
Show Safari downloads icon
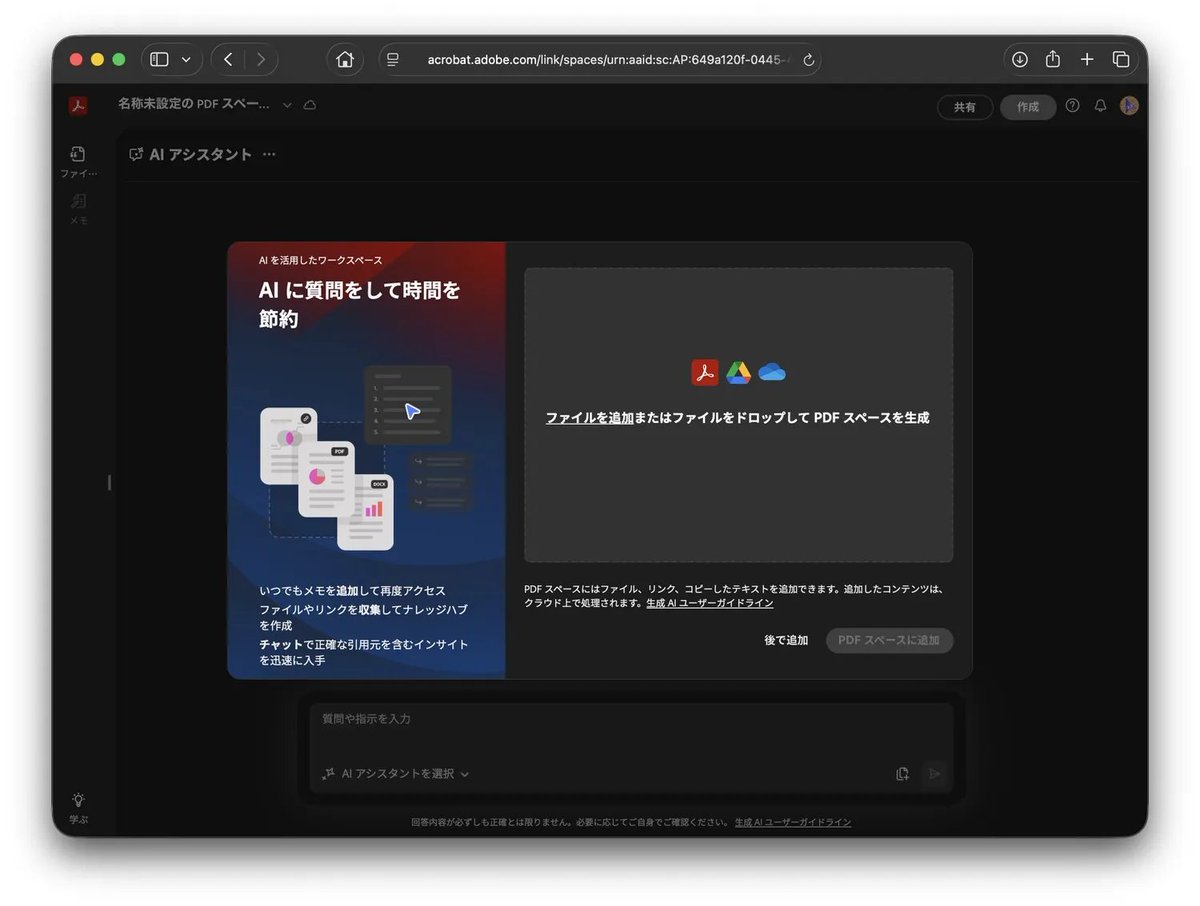[1019, 59]
